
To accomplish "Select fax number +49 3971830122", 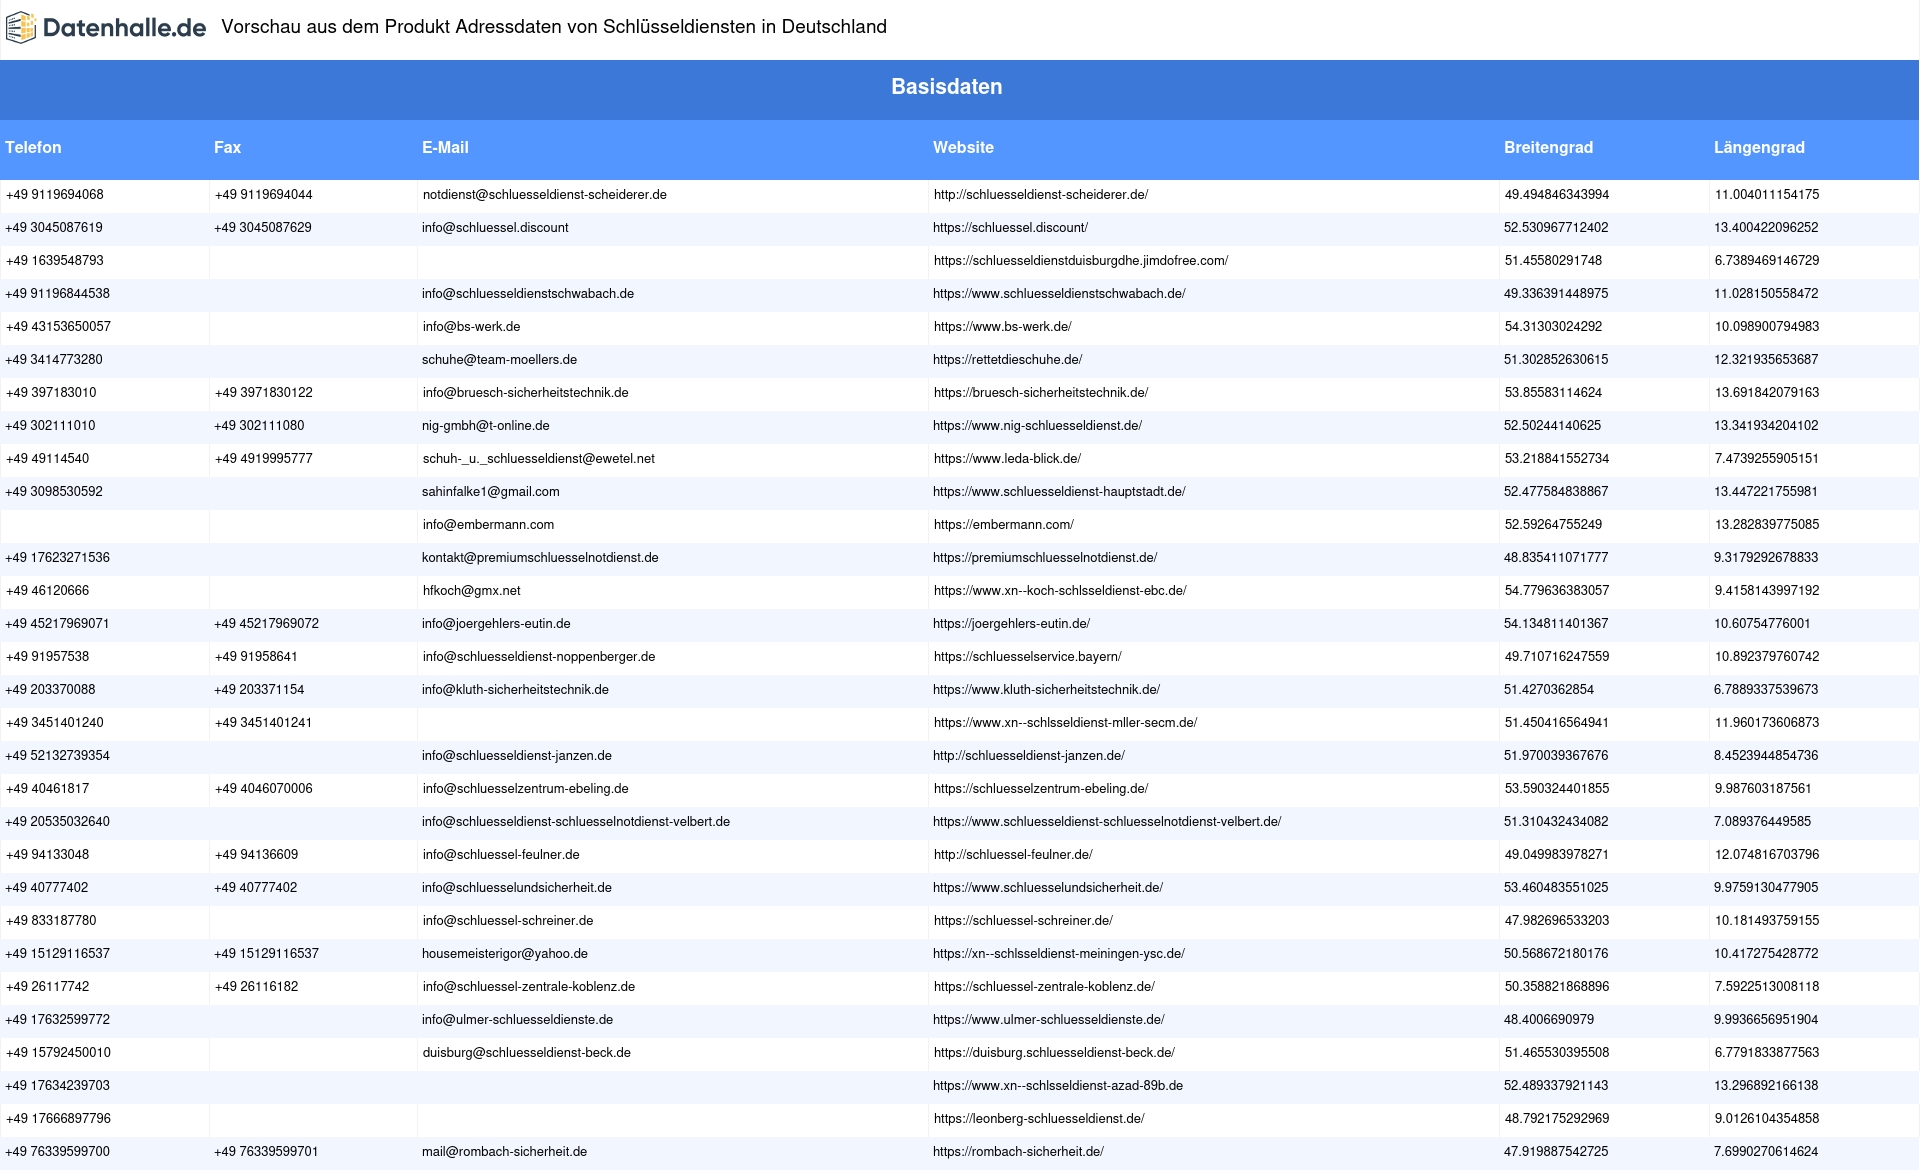I will 264,393.
